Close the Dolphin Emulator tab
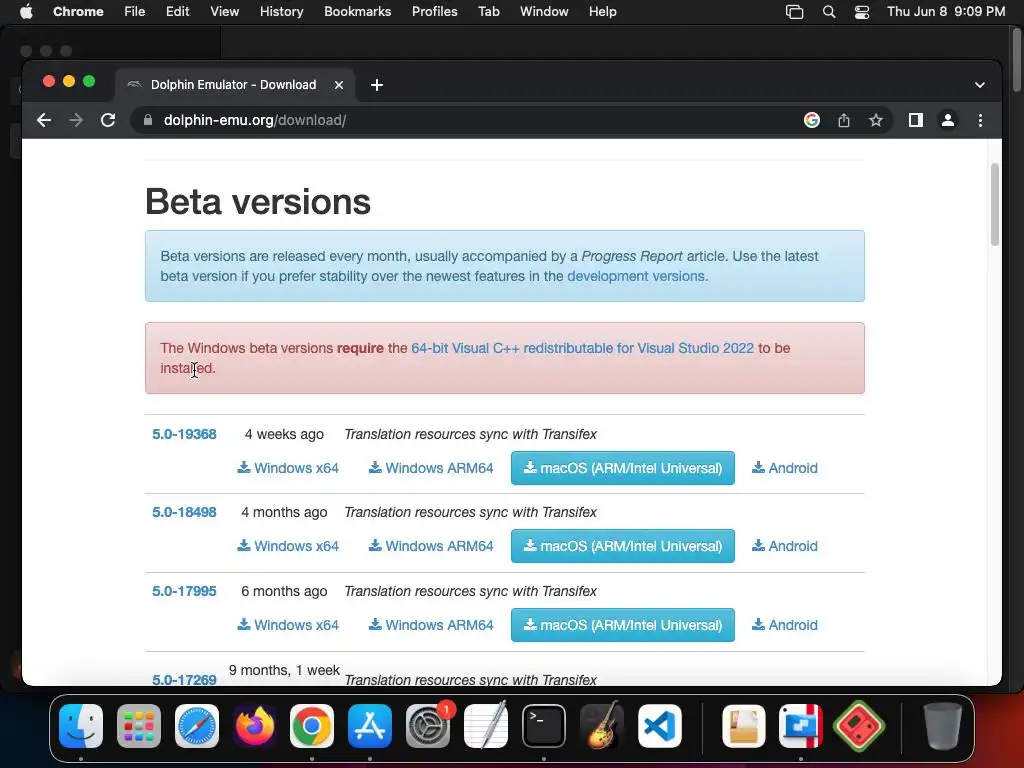Viewport: 1024px width, 768px height. 338,85
